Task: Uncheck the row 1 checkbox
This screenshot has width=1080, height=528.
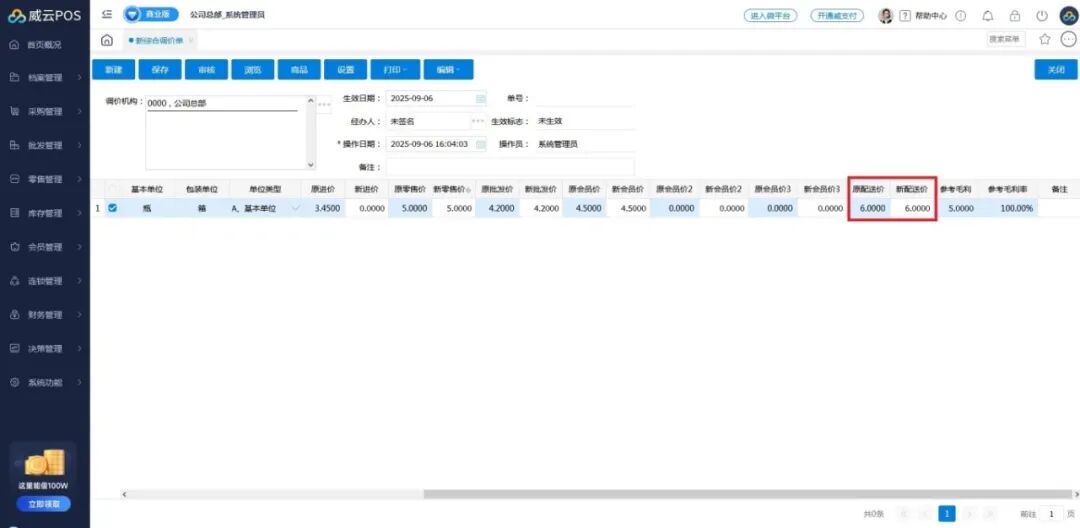Action: point(112,208)
